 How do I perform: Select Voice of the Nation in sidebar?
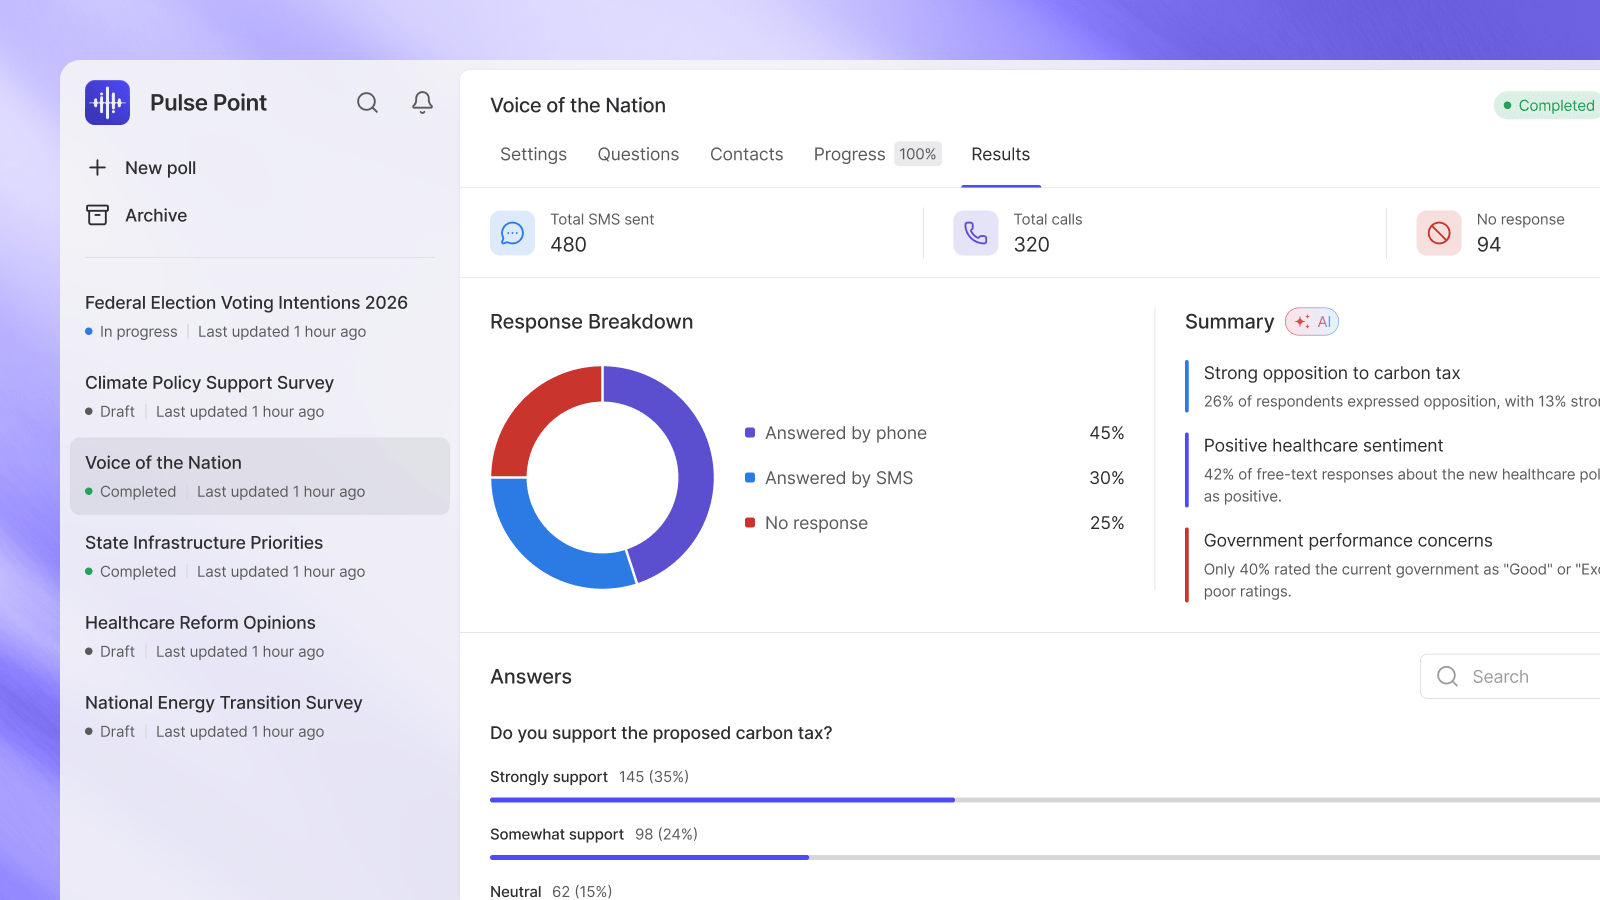(260, 476)
